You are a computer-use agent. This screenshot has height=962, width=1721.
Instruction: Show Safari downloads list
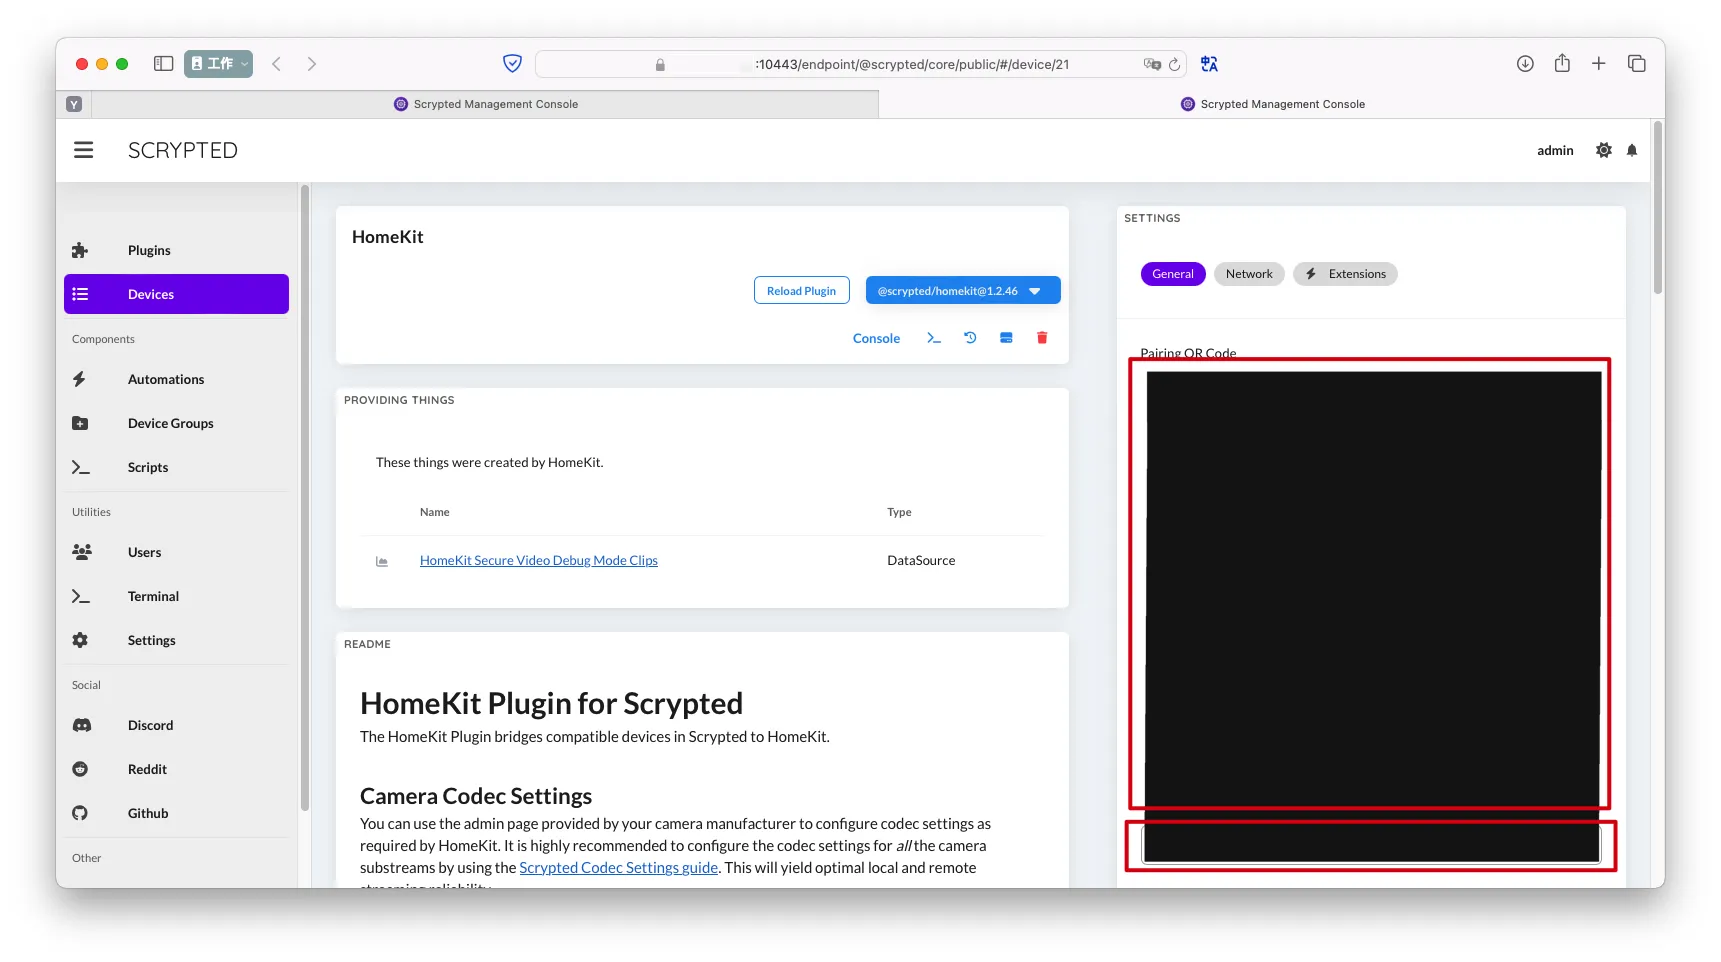tap(1525, 64)
